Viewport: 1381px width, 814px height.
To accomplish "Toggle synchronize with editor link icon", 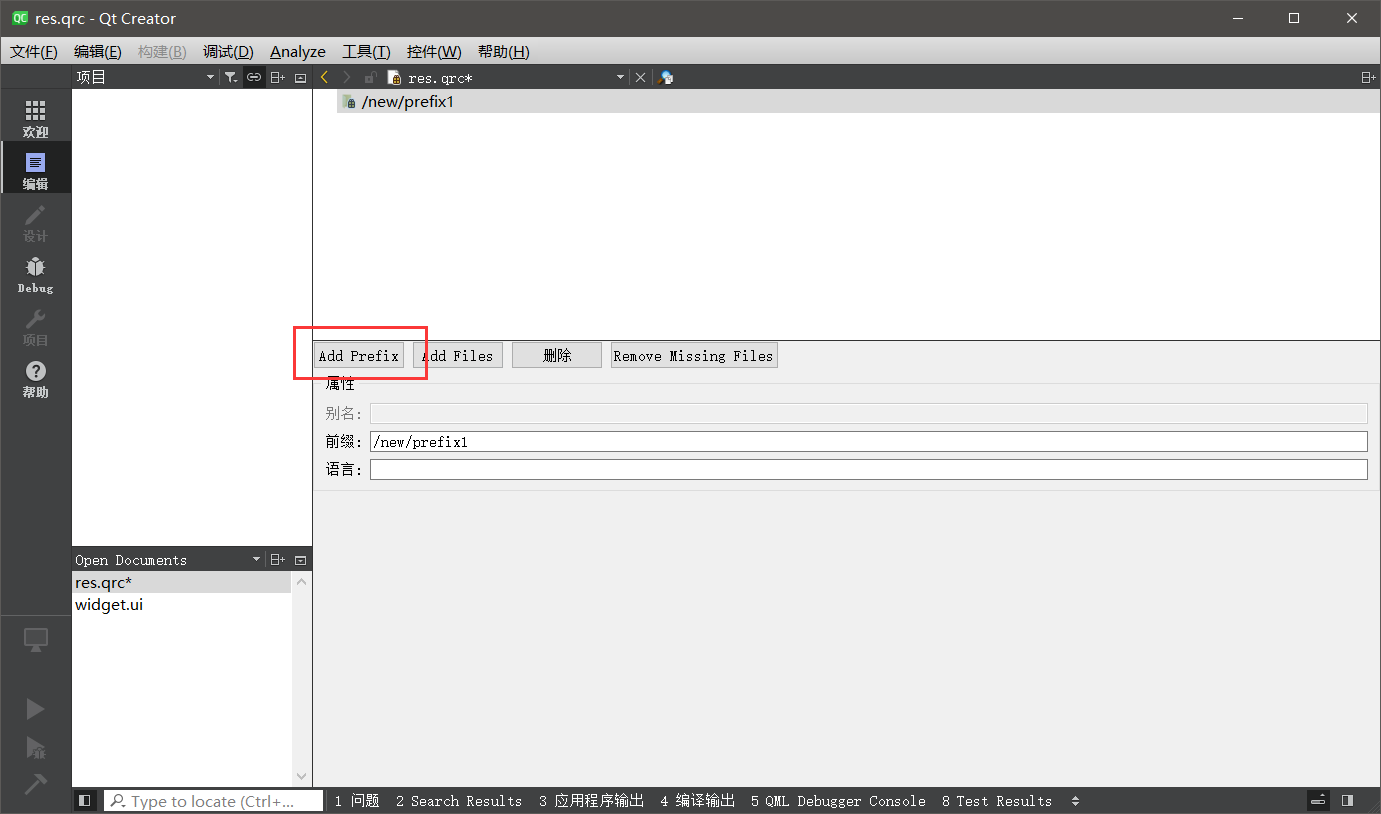I will click(254, 77).
